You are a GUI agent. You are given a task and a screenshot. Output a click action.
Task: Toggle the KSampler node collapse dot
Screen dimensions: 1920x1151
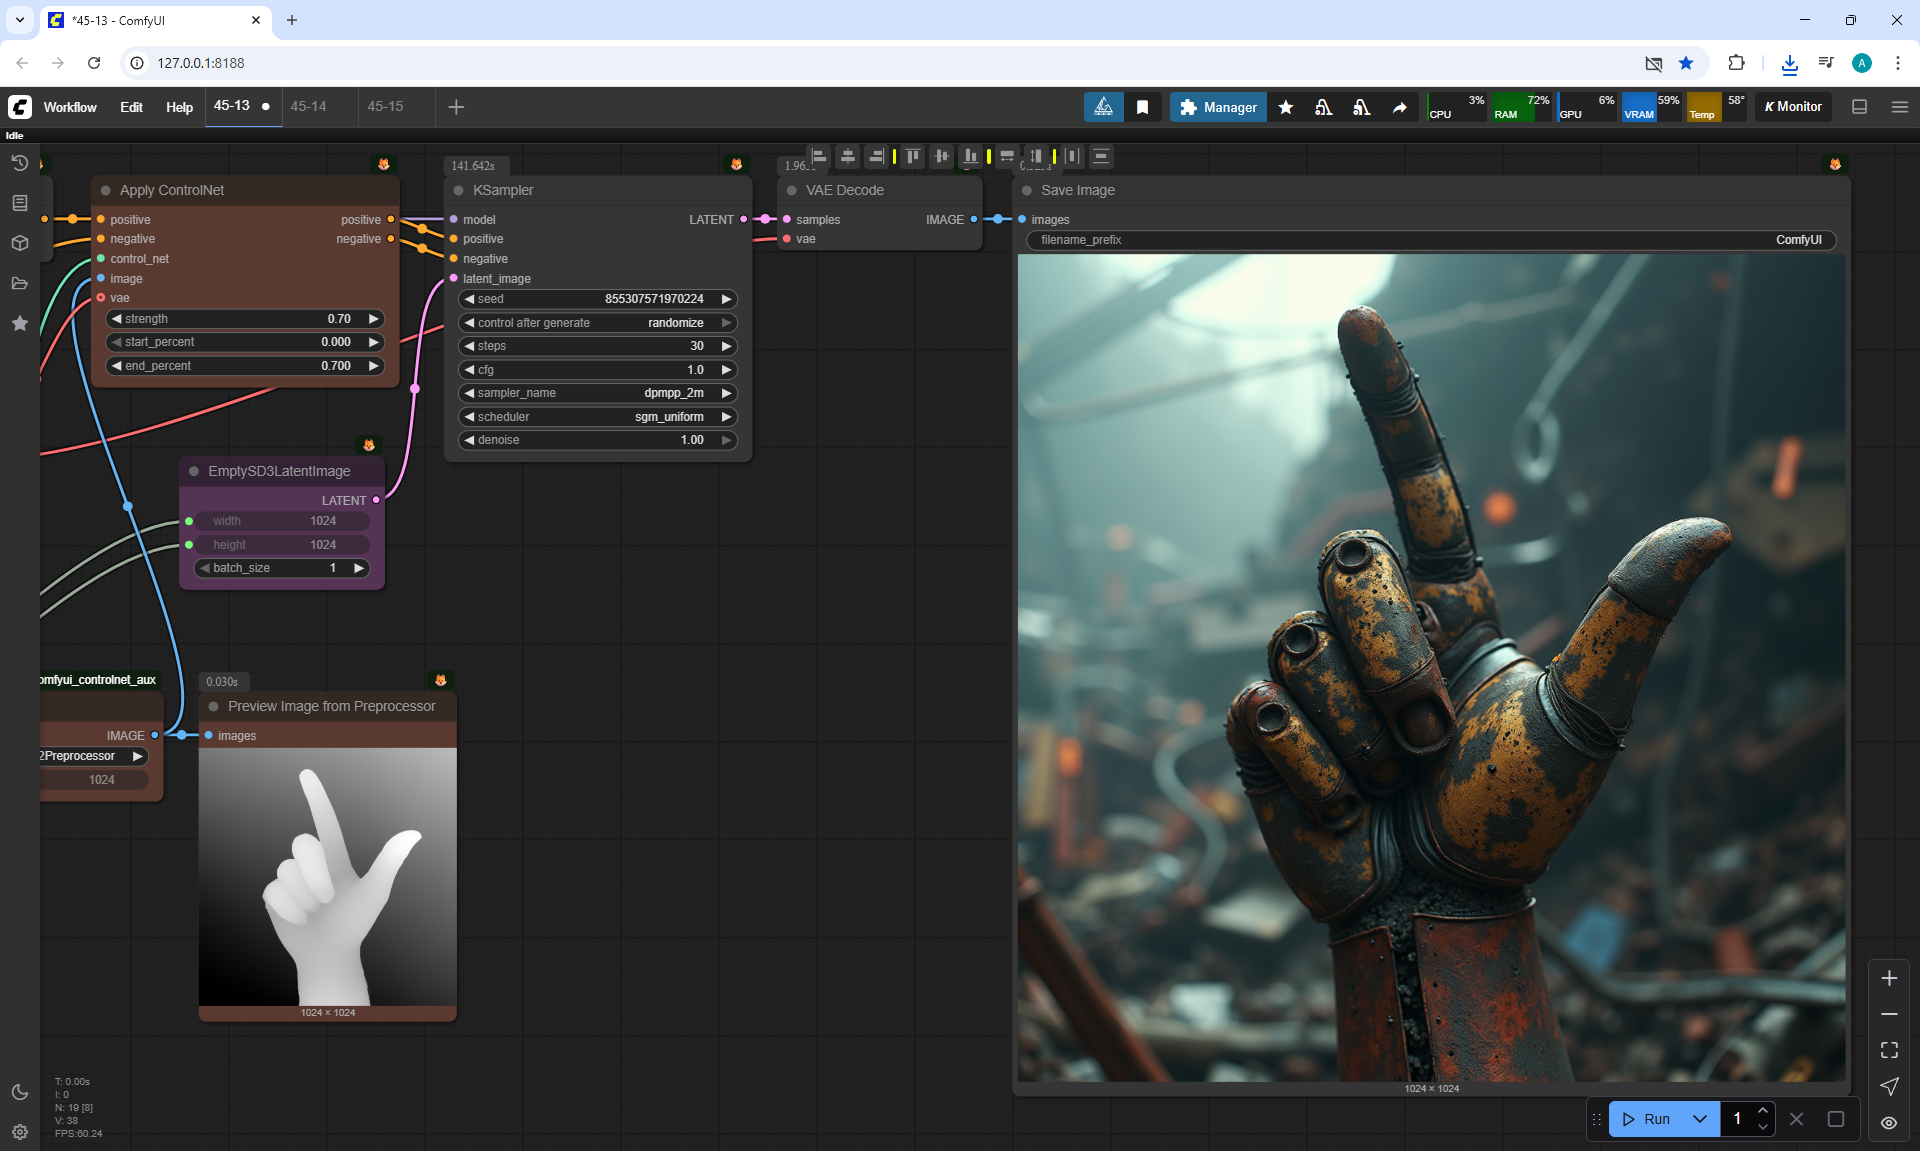click(459, 190)
